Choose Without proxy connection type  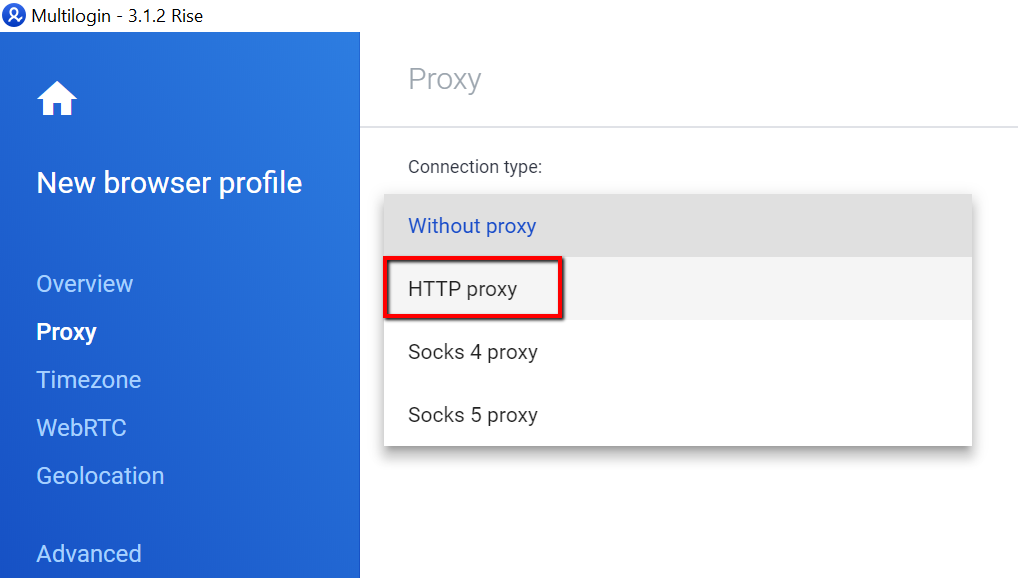click(x=678, y=226)
